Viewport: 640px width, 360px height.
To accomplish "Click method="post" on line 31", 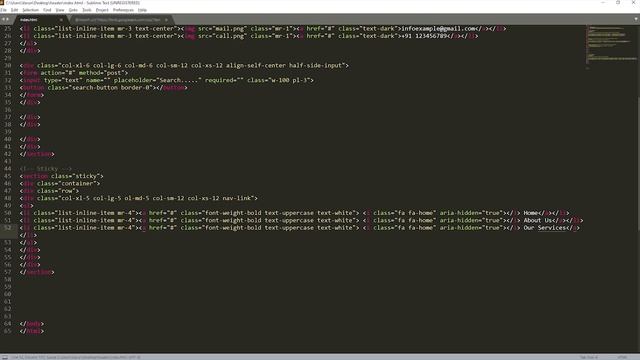I will 101,73.
